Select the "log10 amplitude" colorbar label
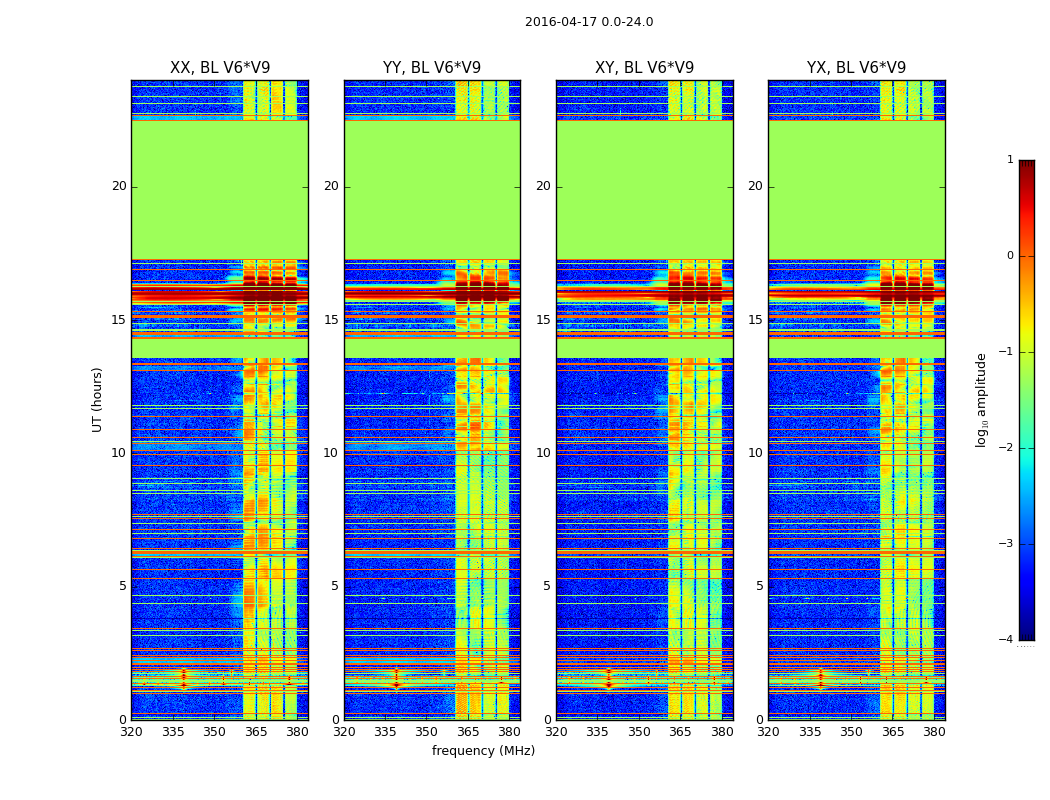This screenshot has width=1050, height=800. (982, 399)
